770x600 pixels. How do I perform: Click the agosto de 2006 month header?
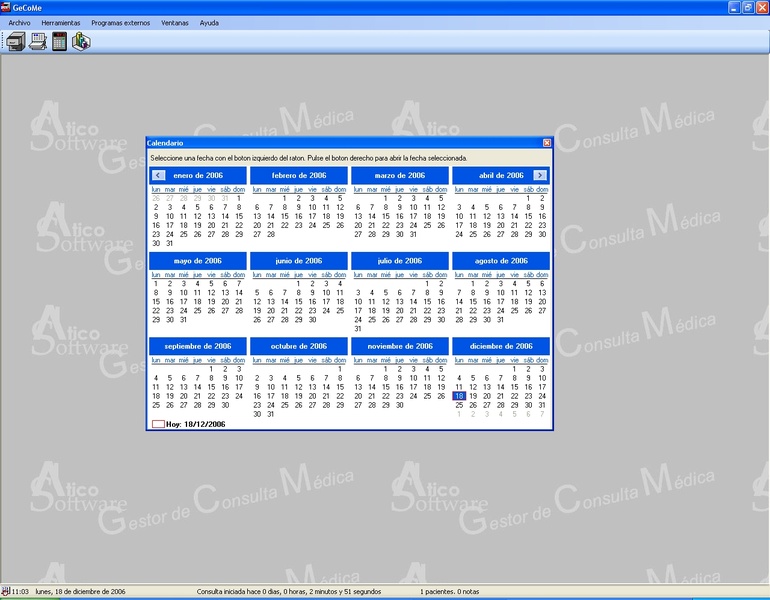tap(501, 261)
